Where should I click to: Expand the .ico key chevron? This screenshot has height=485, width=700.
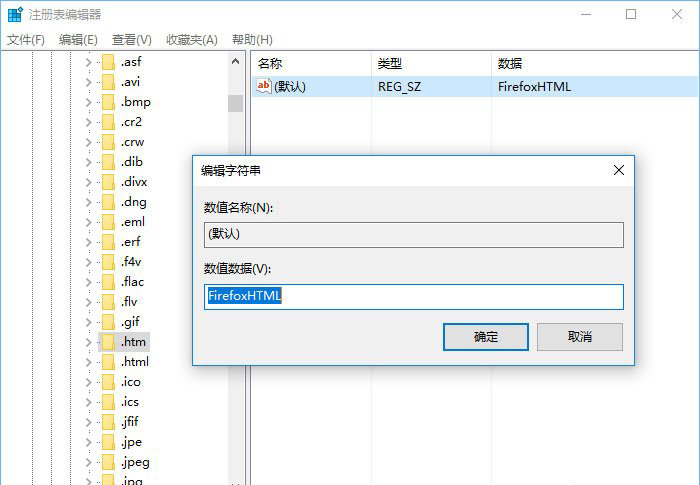pyautogui.click(x=88, y=382)
